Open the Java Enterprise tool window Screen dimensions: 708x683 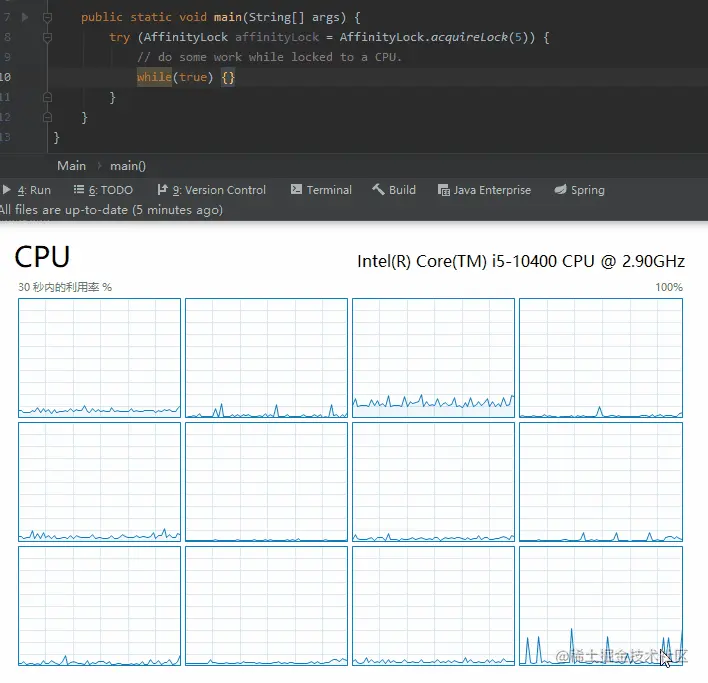pyautogui.click(x=484, y=190)
